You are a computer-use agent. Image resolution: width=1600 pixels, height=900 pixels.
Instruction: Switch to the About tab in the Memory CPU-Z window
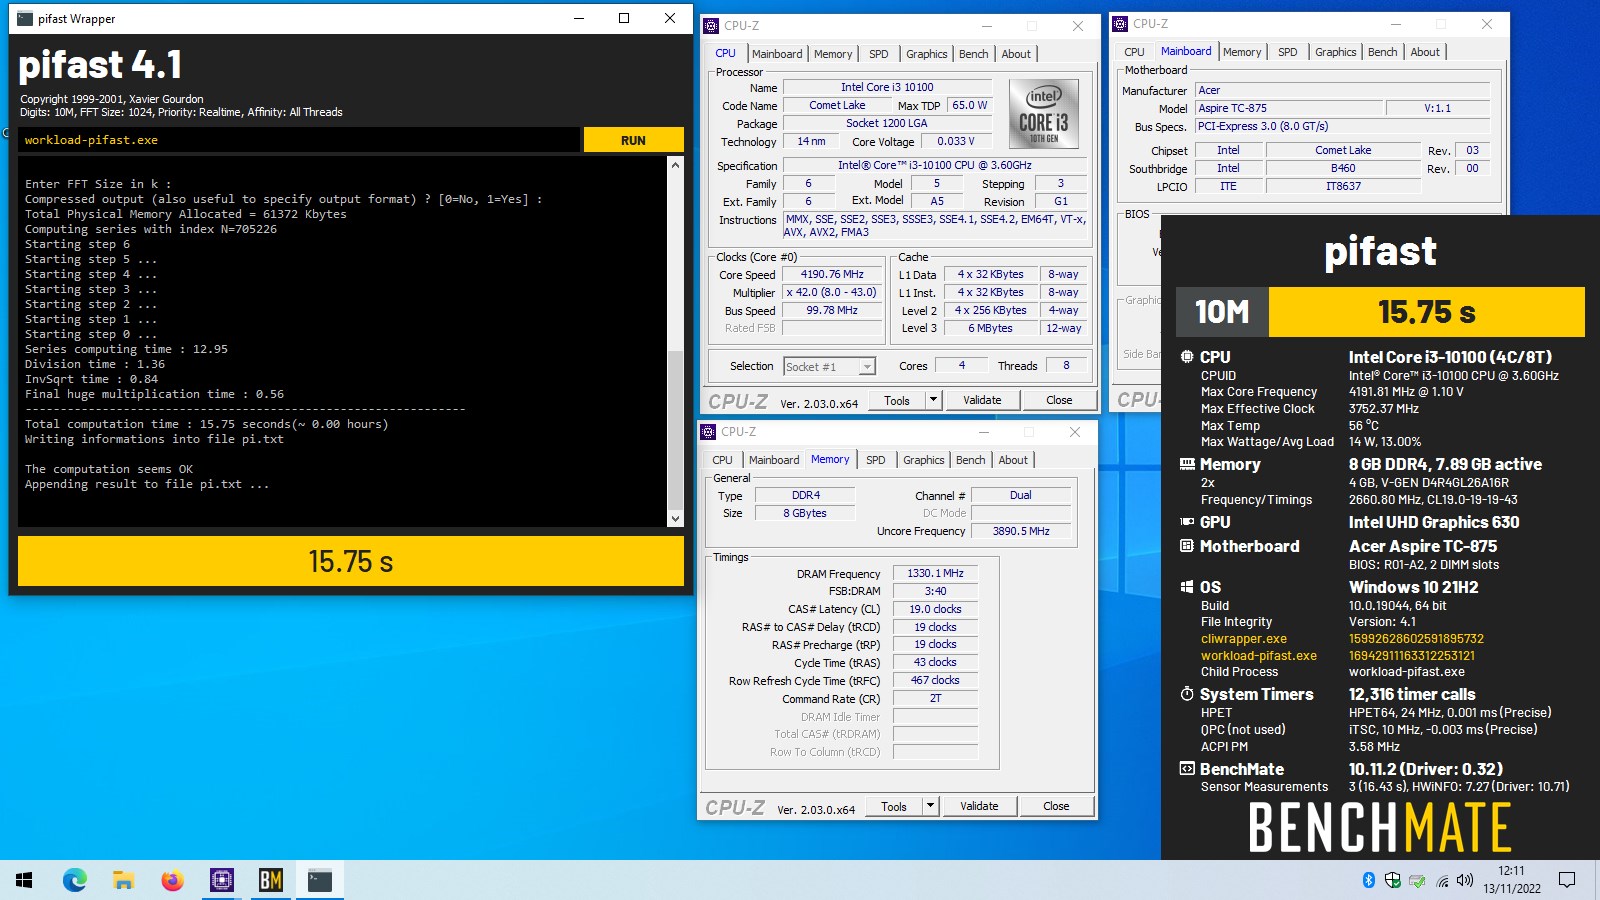point(1013,460)
